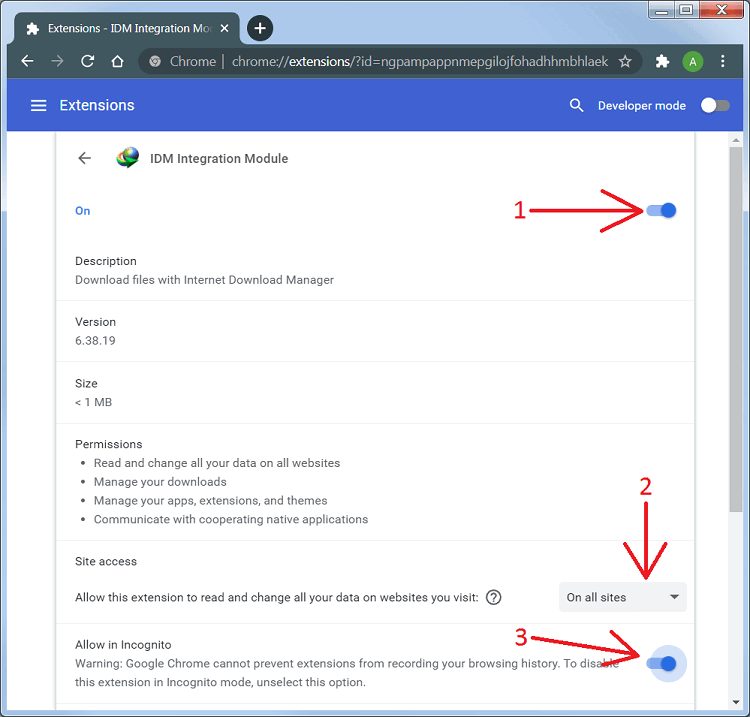Click the 'Allow in Incognito' heading
The width and height of the screenshot is (750, 717).
coord(123,645)
